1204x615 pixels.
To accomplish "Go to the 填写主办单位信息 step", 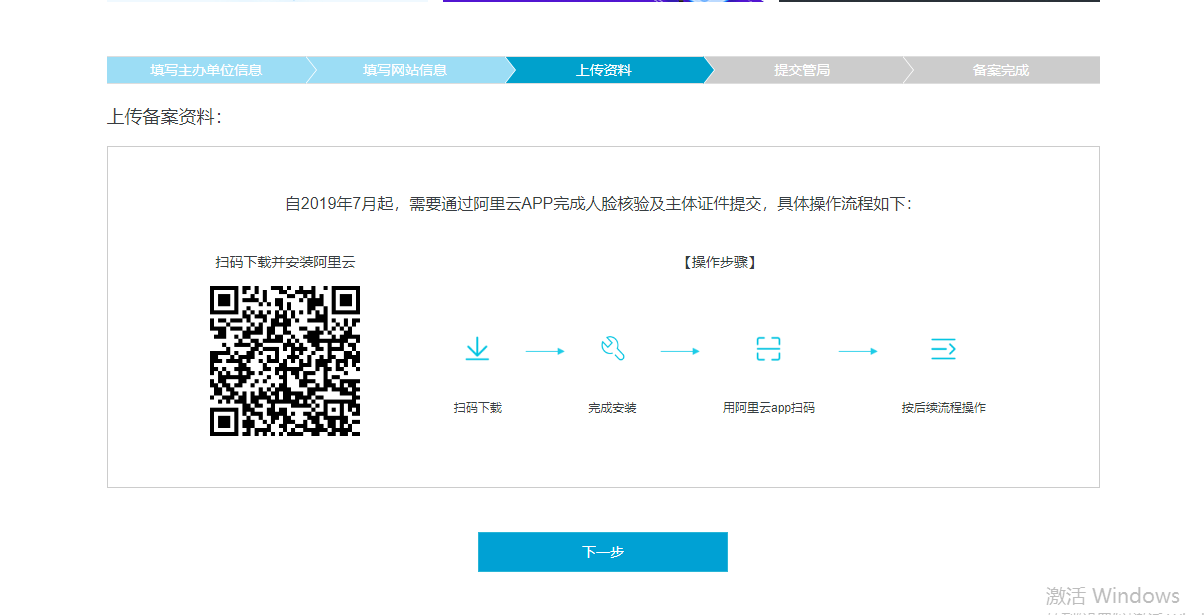I will (206, 70).
